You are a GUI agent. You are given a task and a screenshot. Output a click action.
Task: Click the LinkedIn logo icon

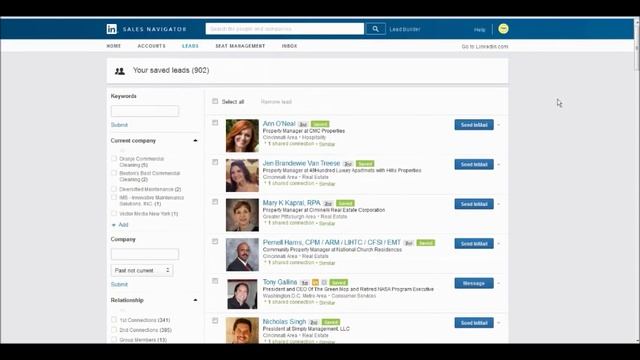(111, 29)
